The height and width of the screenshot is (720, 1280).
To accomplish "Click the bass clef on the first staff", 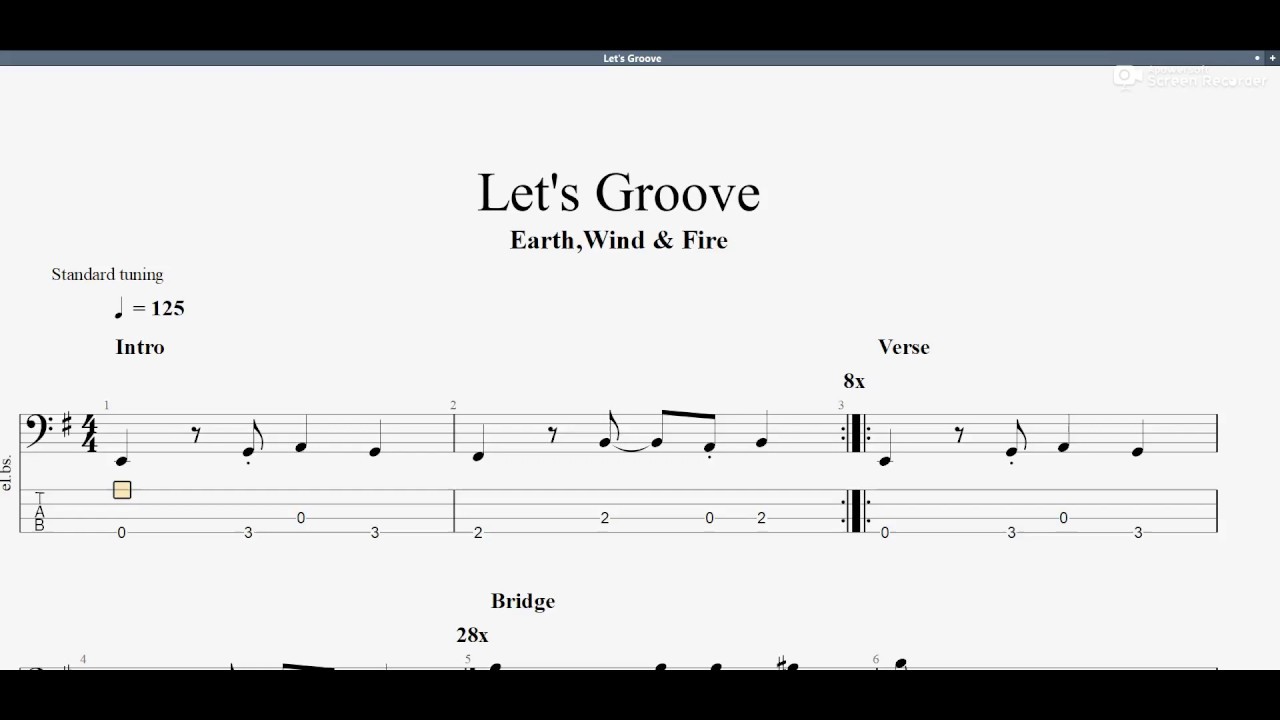I will 39,430.
